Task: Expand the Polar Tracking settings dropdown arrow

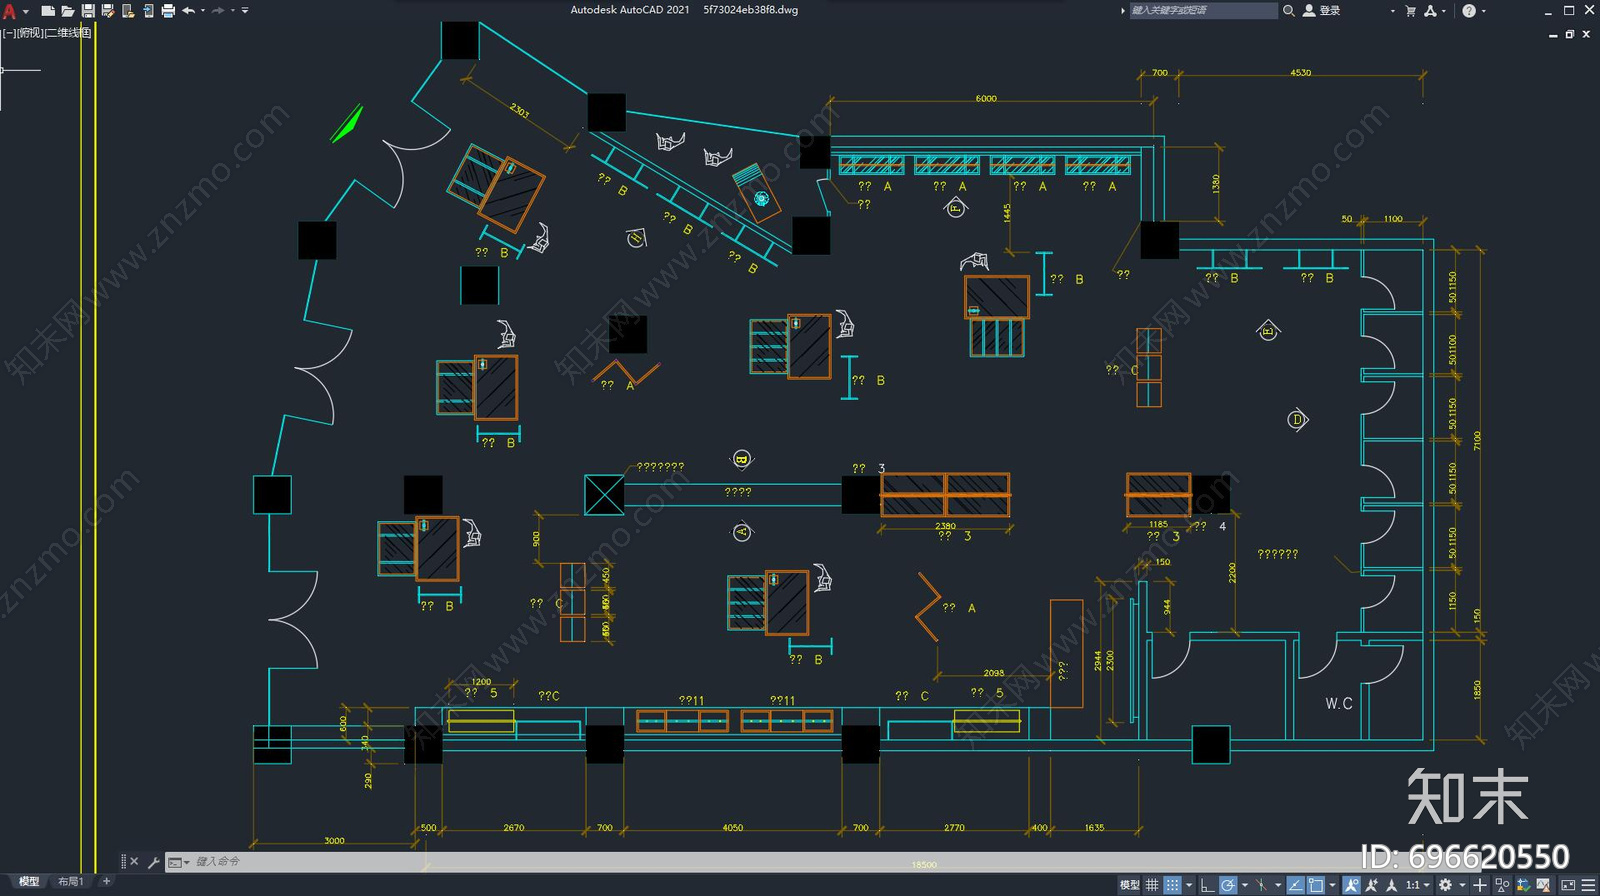Action: (1244, 885)
